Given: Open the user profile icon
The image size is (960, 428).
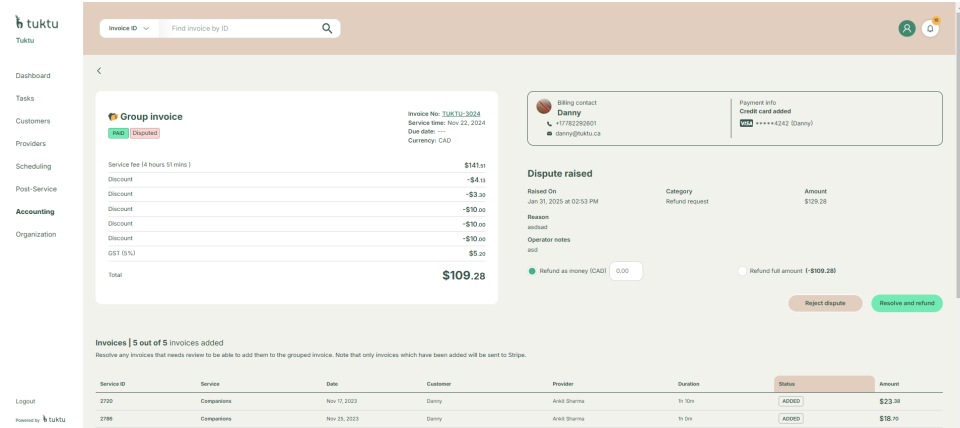Looking at the screenshot, I should pyautogui.click(x=907, y=28).
